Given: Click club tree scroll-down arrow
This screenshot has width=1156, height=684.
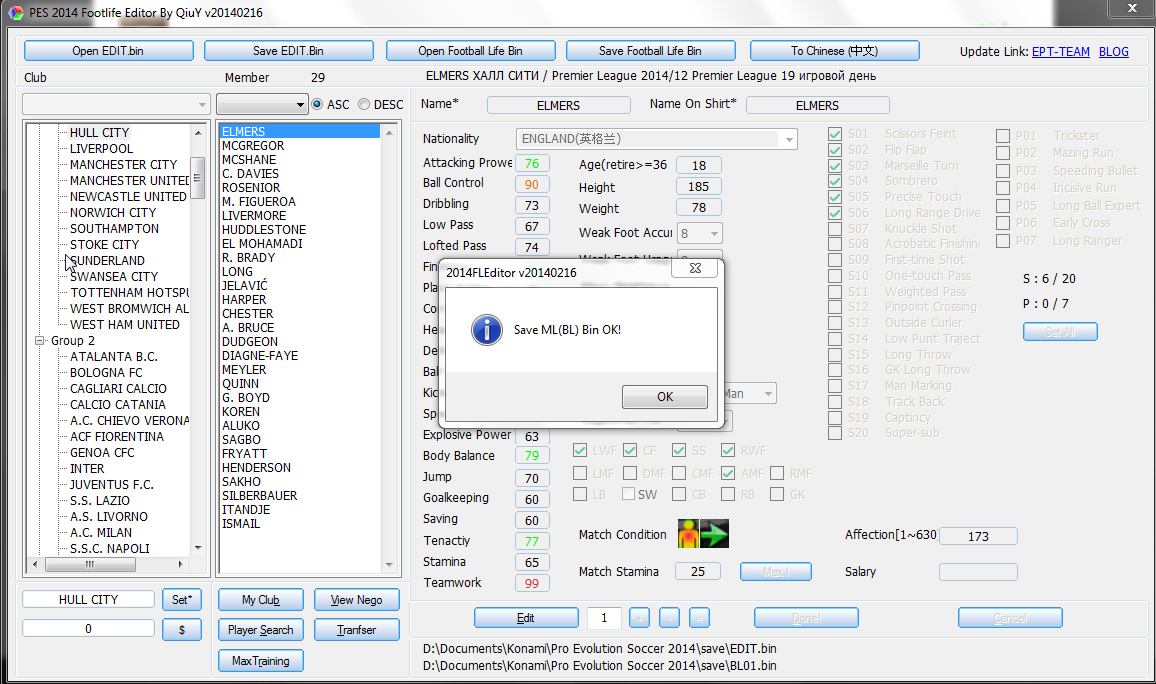Looking at the screenshot, I should pyautogui.click(x=198, y=548).
